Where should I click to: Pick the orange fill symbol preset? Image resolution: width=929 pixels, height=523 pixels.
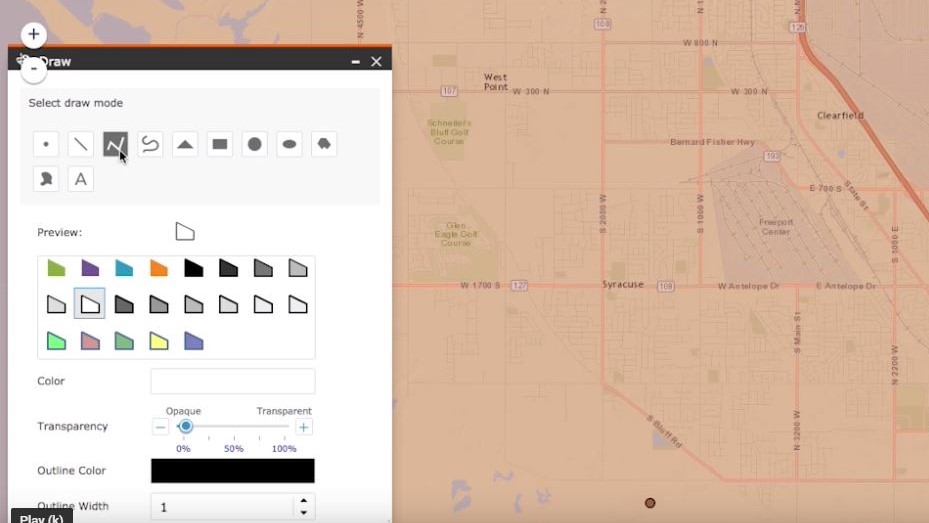tap(159, 268)
